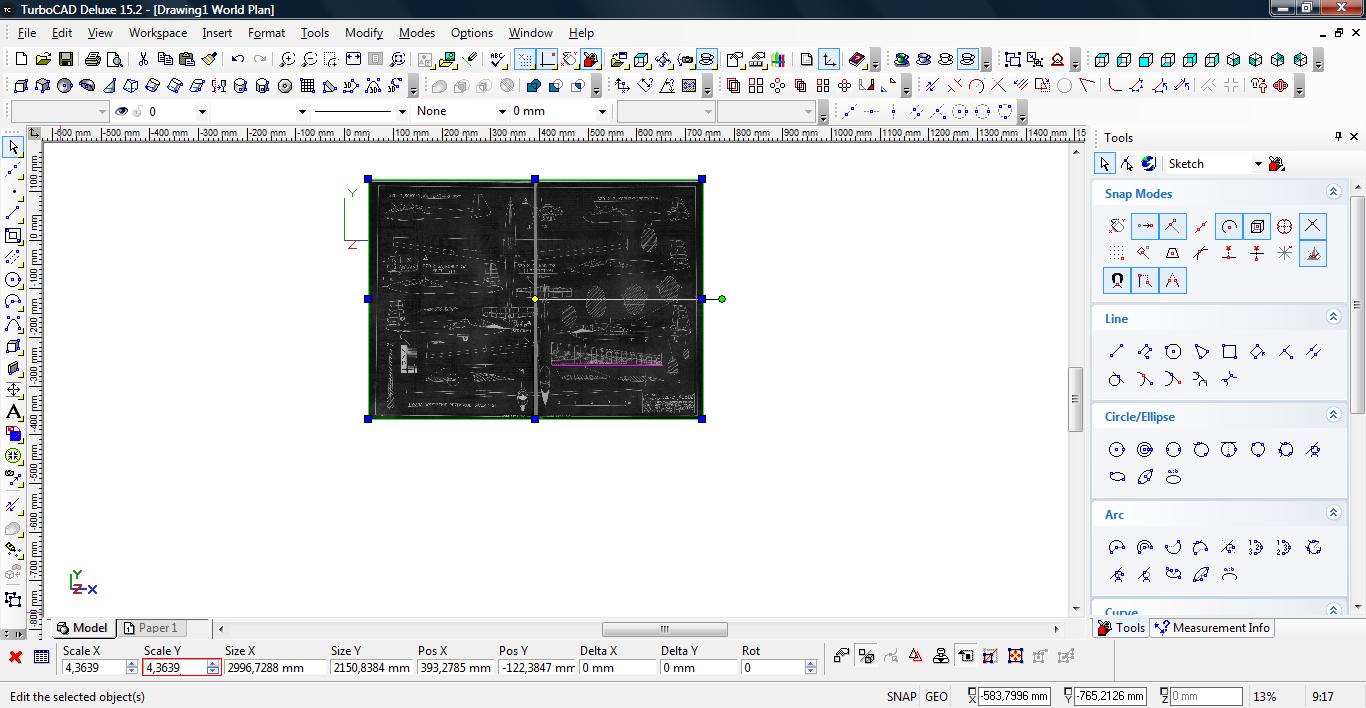This screenshot has width=1366, height=708.
Task: Open the File menu
Action: click(27, 32)
